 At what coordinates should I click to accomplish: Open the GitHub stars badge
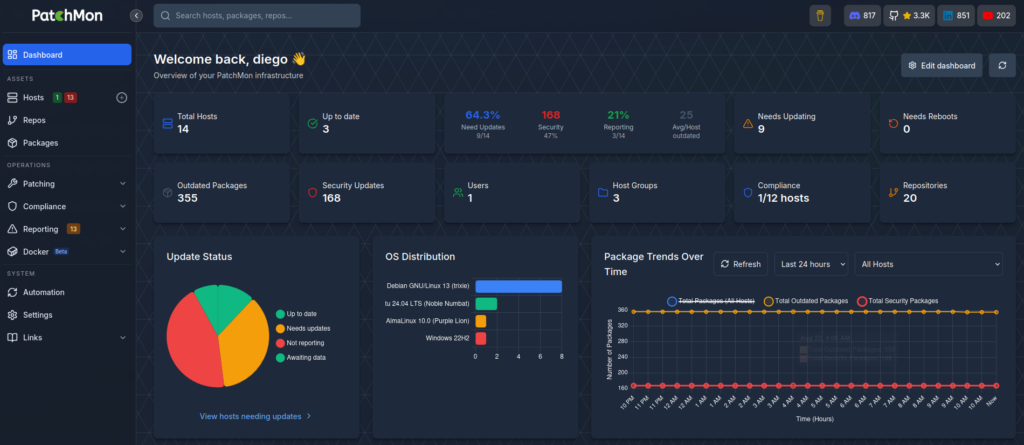coord(909,16)
